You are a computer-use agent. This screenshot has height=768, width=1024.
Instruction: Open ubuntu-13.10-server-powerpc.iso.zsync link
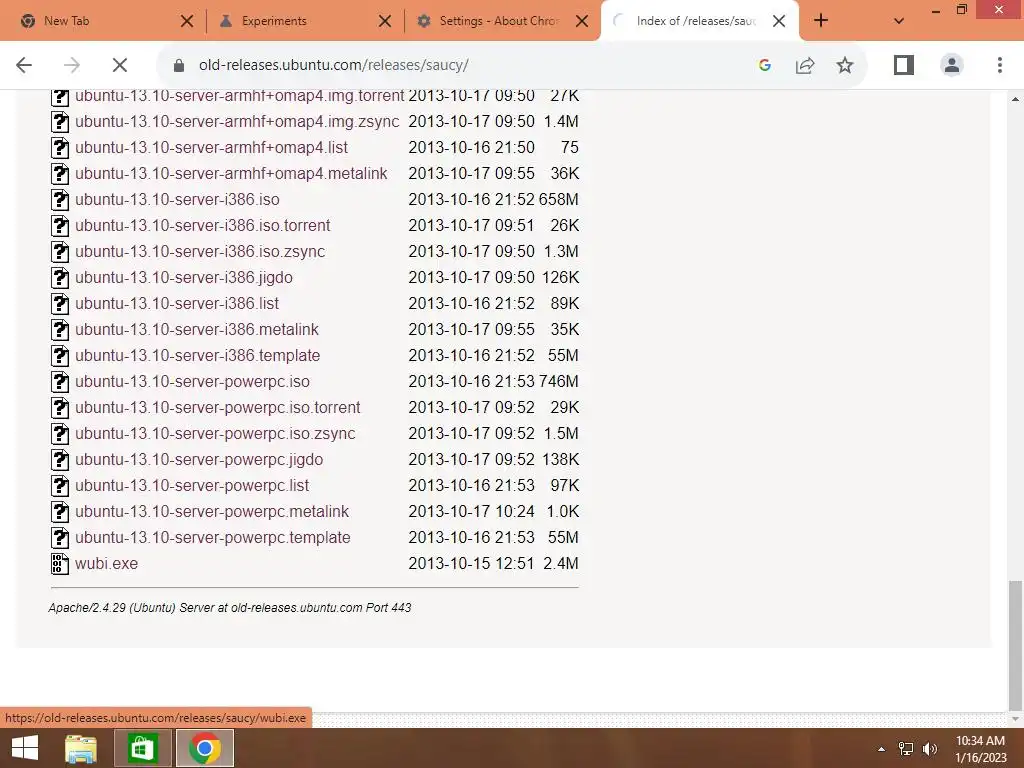(215, 434)
